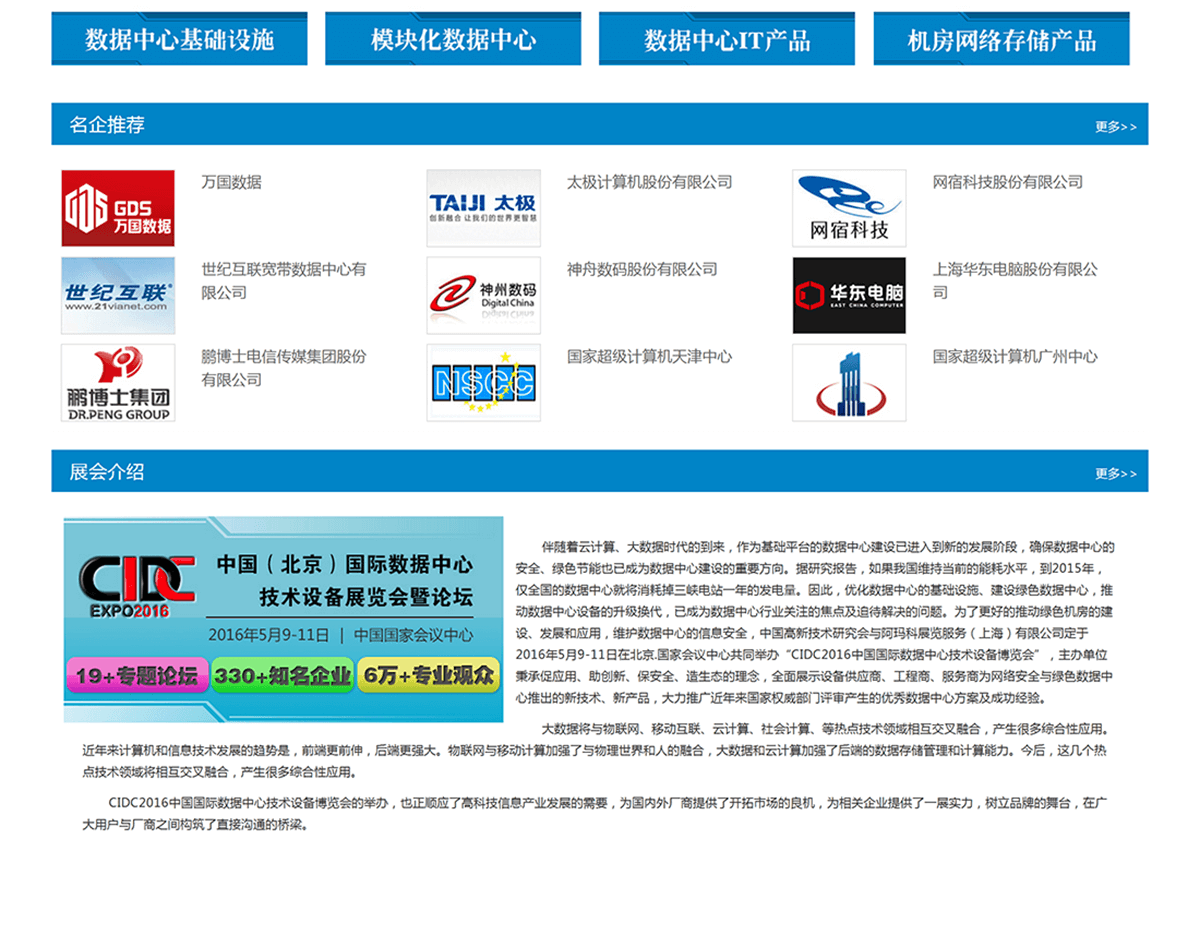The image size is (1200, 928).
Task: Click the 华东电脑 black logo
Action: click(x=849, y=295)
